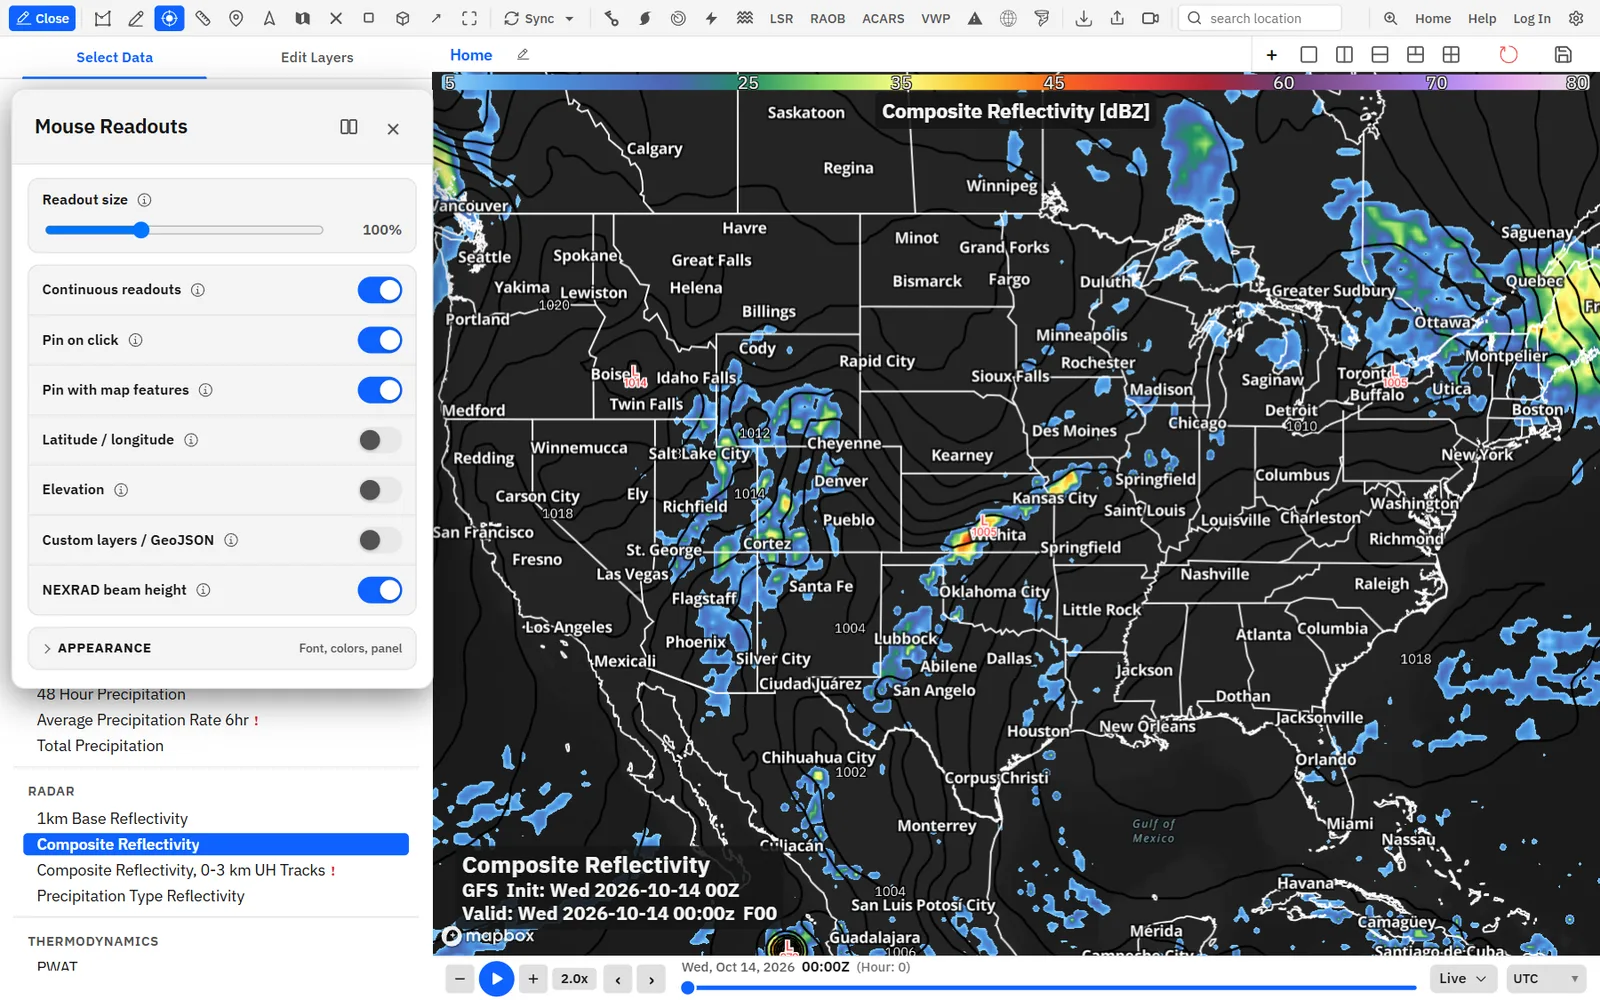Adjust the Readout size slider
Image resolution: width=1600 pixels, height=1000 pixels.
[184, 230]
